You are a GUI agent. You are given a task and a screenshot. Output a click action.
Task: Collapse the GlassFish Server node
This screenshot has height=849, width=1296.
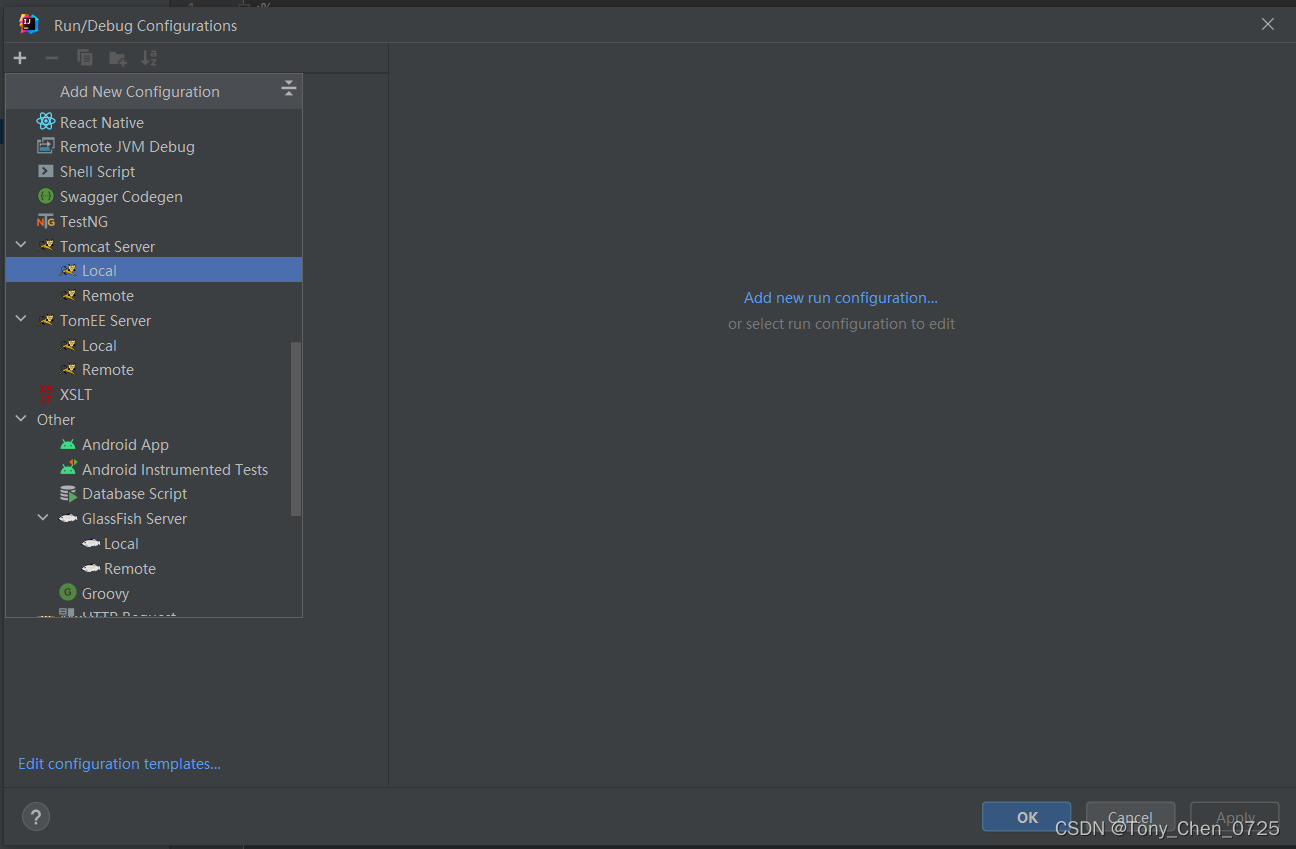43,518
